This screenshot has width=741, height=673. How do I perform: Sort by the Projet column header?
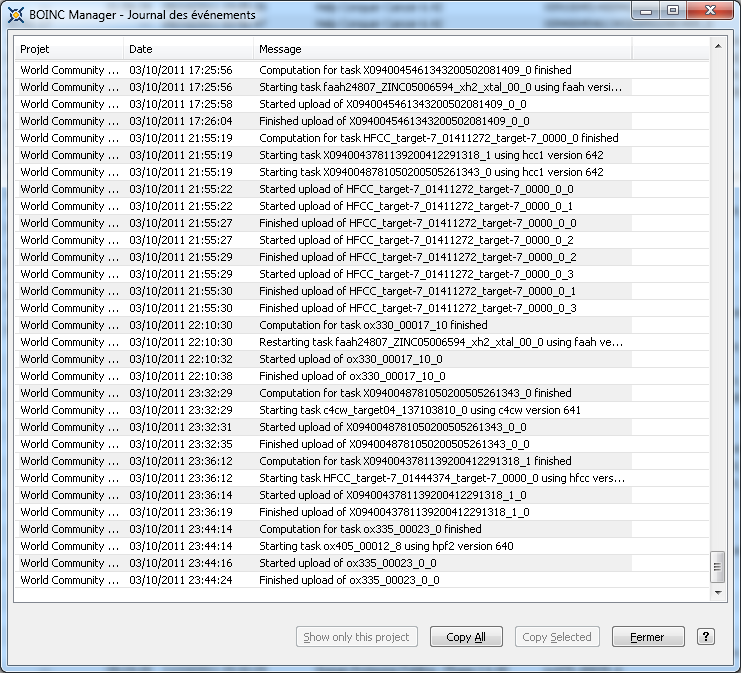point(69,49)
